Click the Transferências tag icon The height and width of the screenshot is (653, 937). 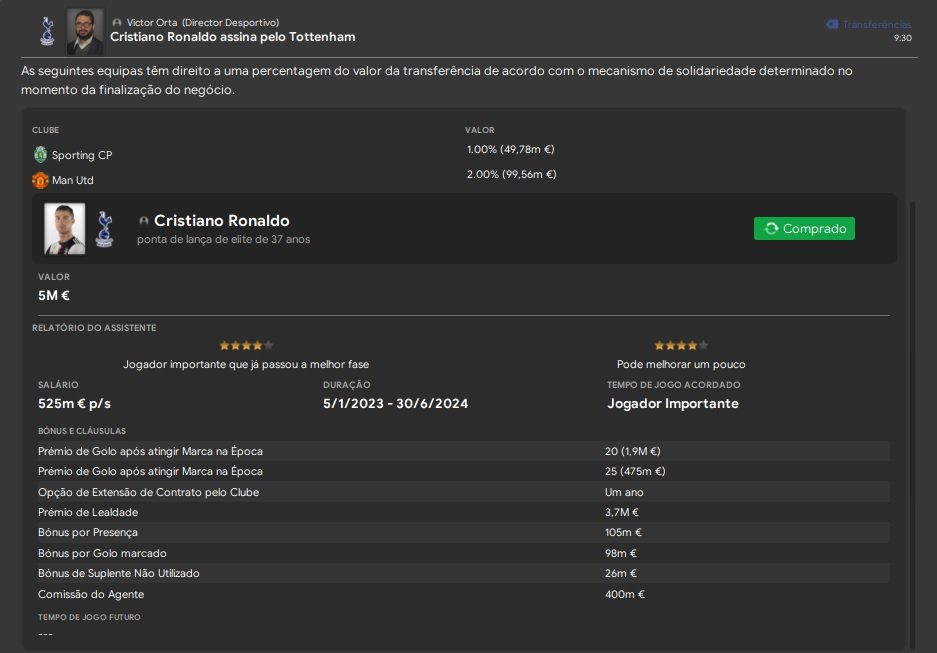pyautogui.click(x=832, y=24)
